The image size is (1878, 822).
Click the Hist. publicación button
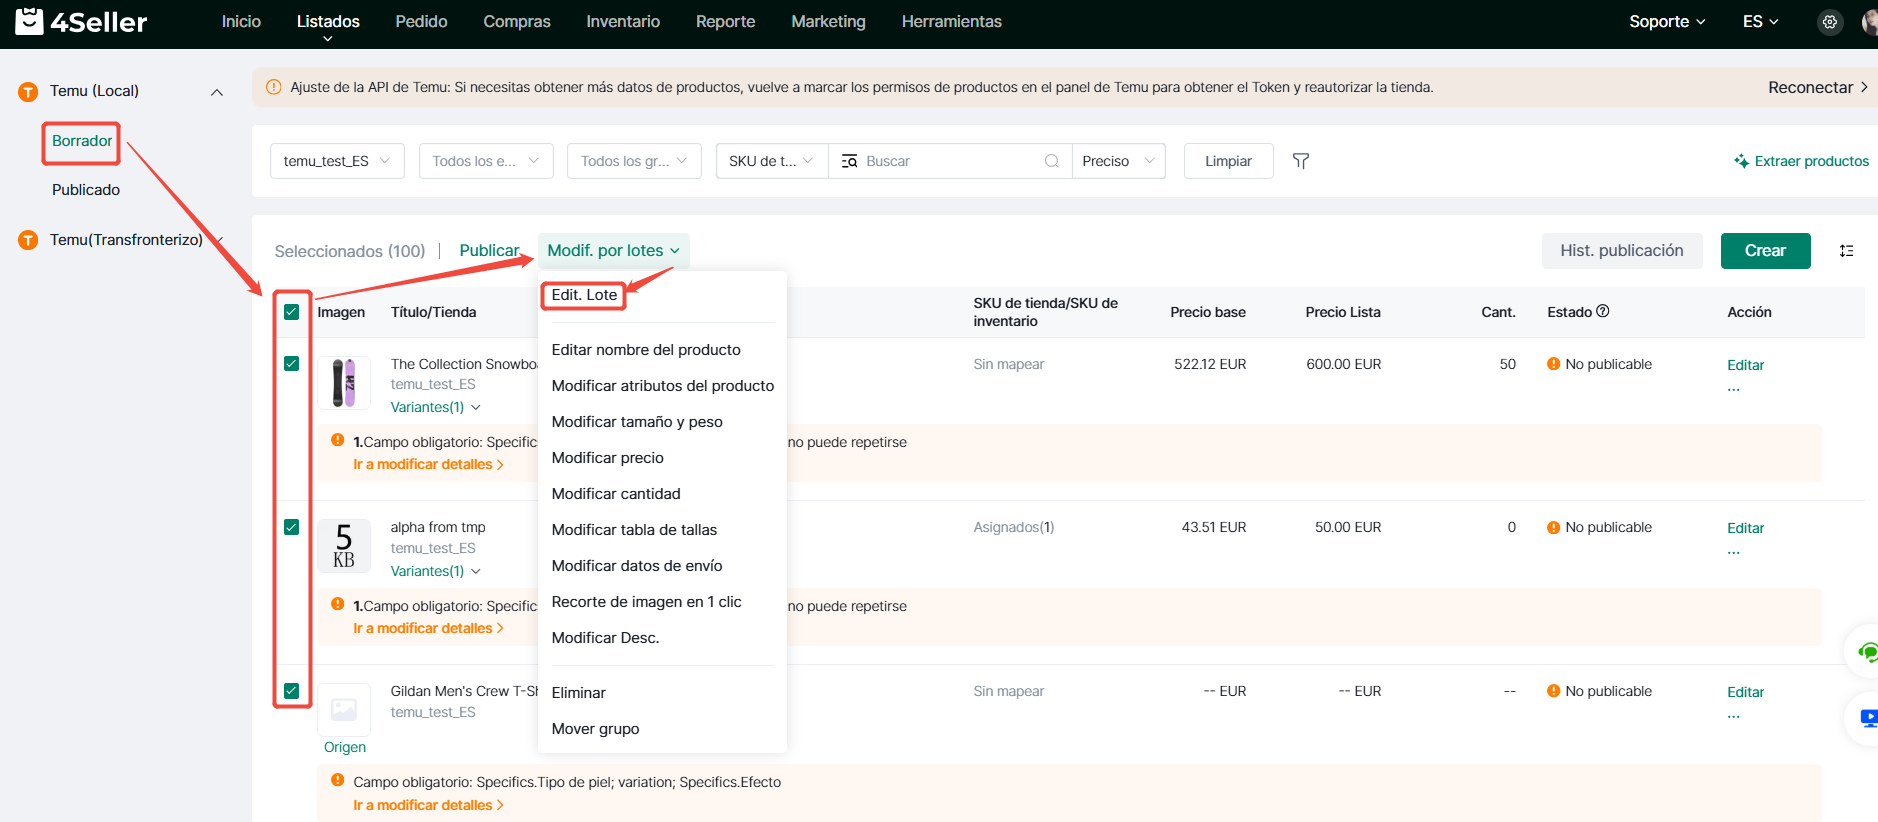tap(1621, 251)
